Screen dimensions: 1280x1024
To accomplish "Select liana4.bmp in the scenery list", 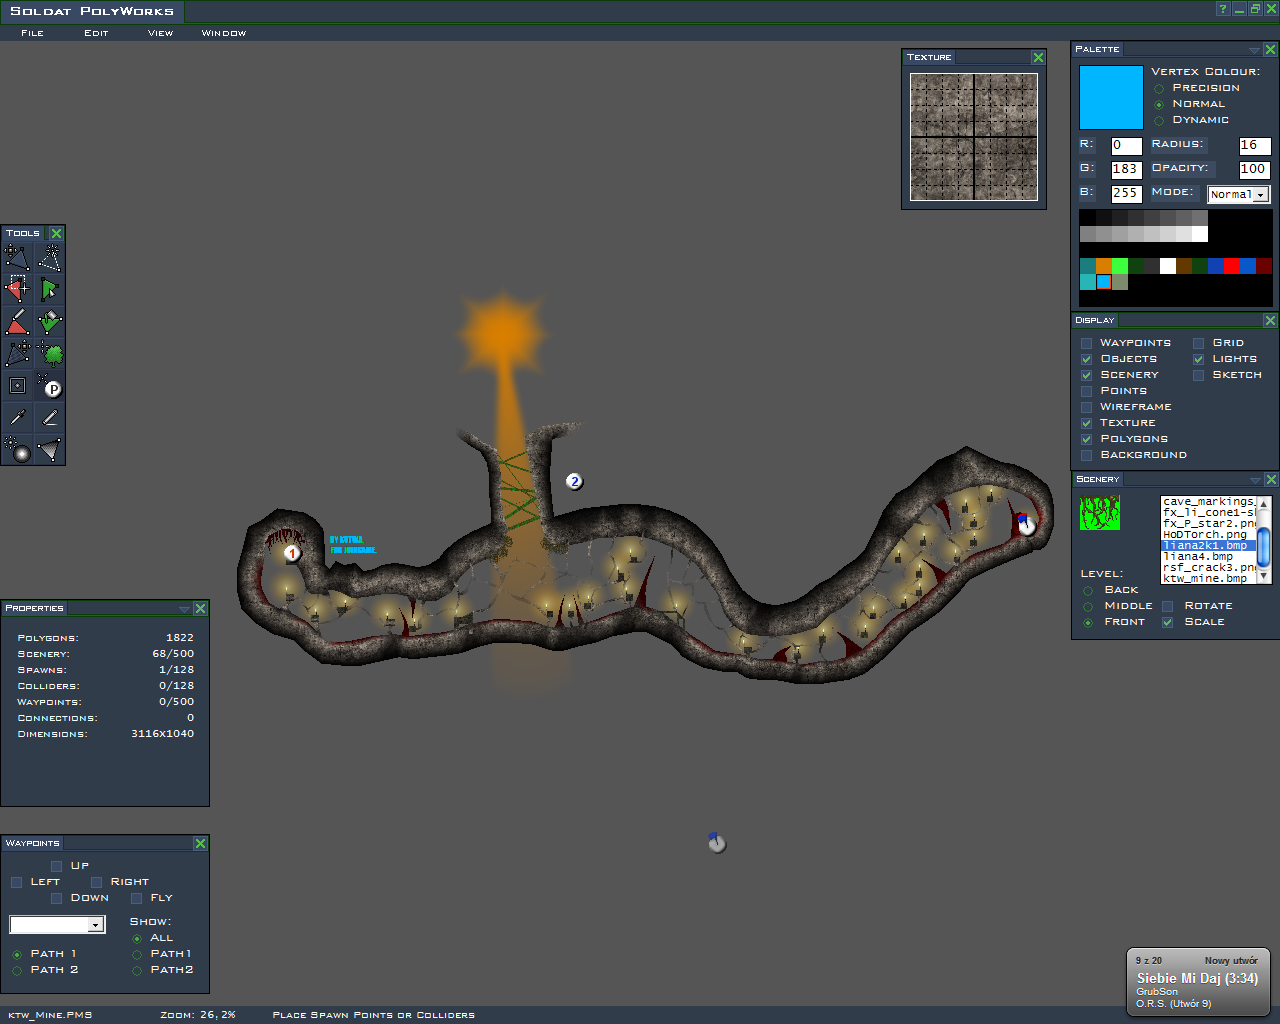I will coord(1198,557).
